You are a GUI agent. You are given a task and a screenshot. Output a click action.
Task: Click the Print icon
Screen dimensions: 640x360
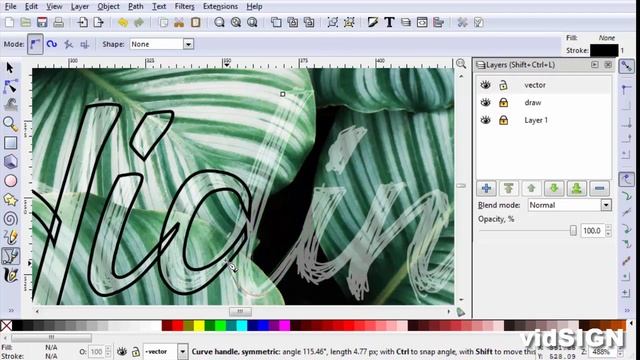[58, 22]
